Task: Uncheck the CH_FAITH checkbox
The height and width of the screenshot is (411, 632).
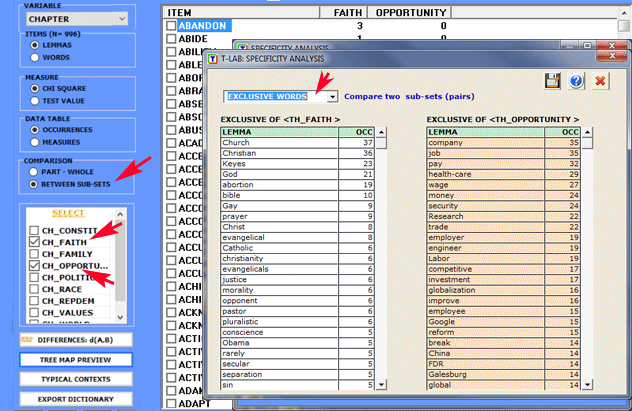Action: tap(34, 242)
